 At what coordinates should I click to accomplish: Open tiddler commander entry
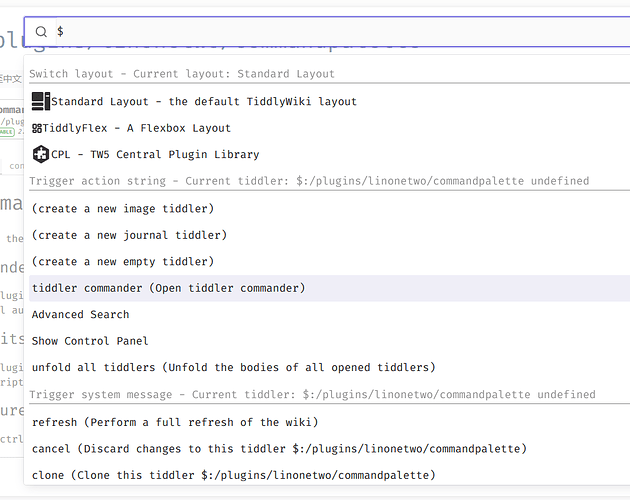[x=329, y=288]
